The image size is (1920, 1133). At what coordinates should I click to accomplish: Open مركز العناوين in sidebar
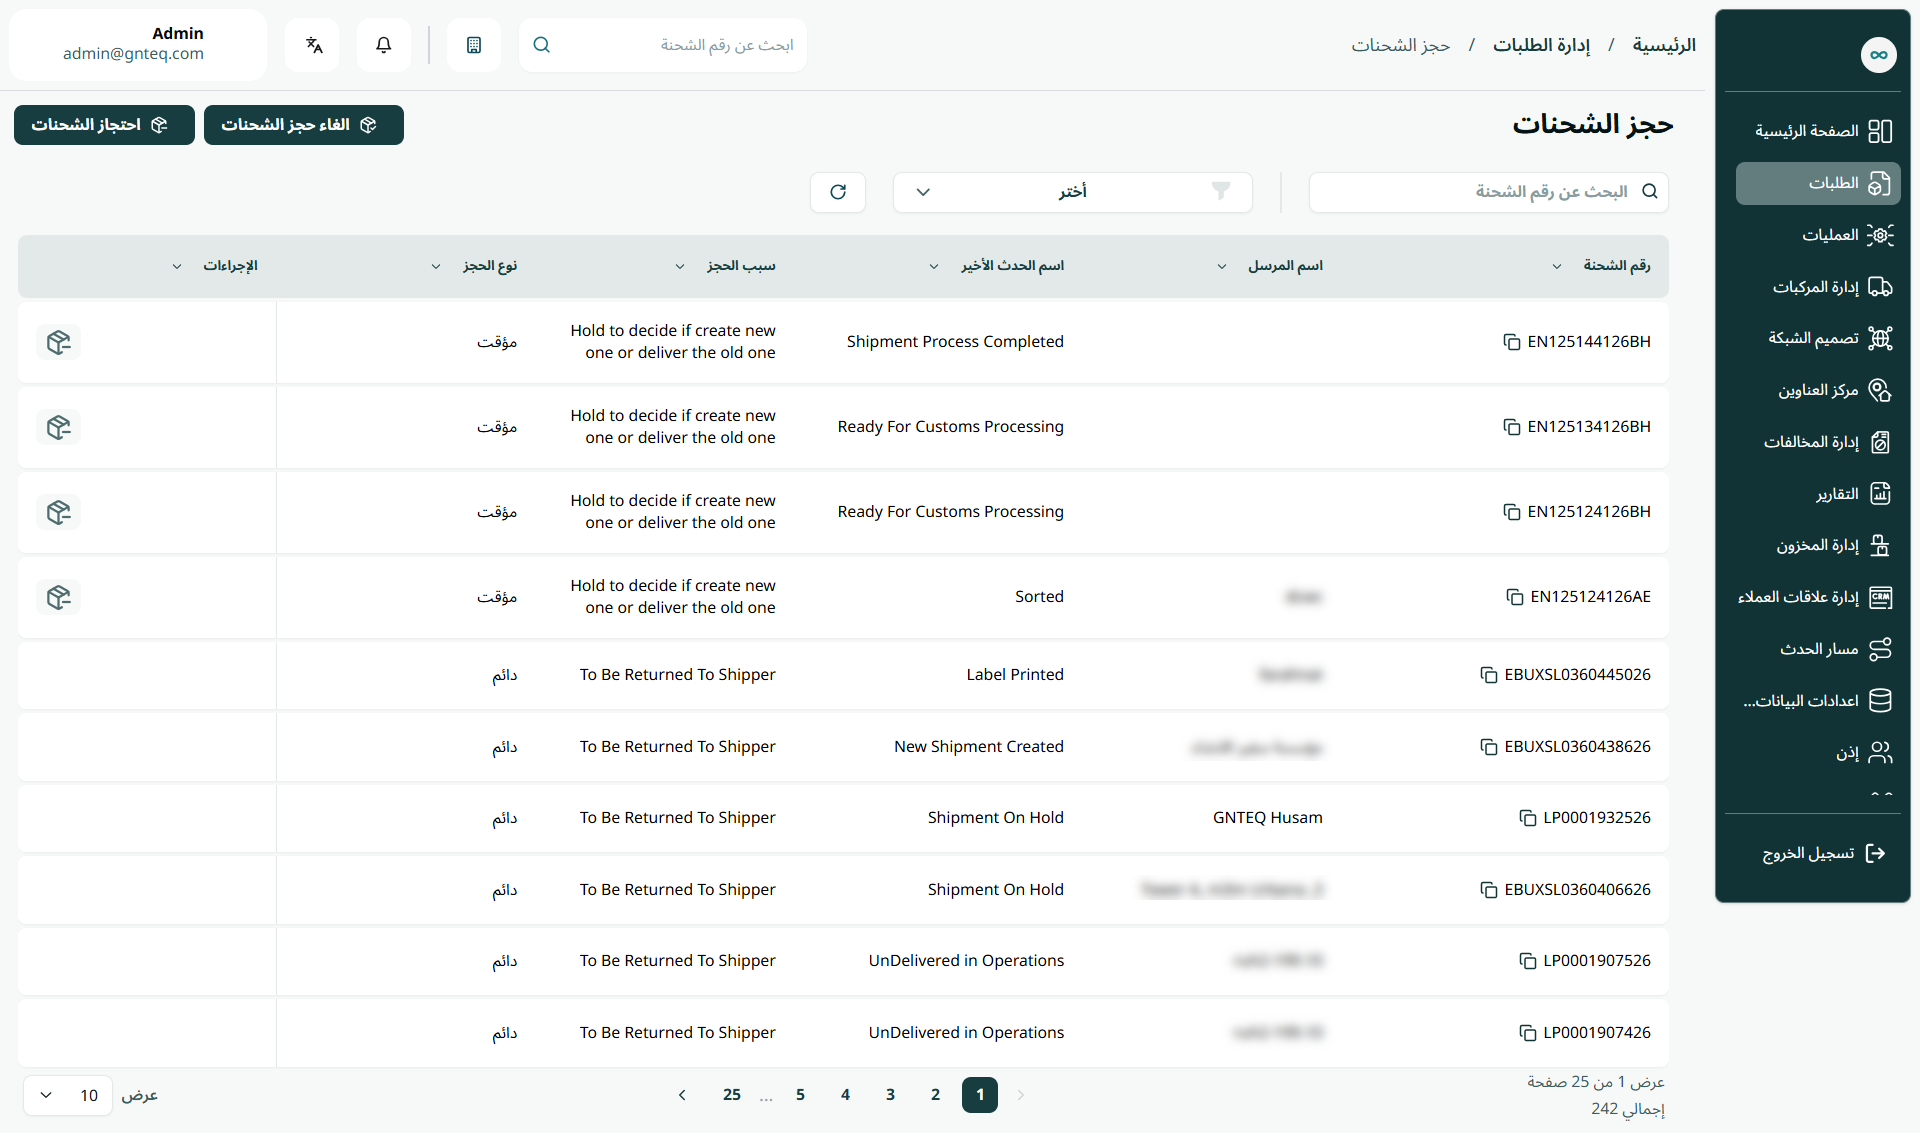click(x=1818, y=390)
